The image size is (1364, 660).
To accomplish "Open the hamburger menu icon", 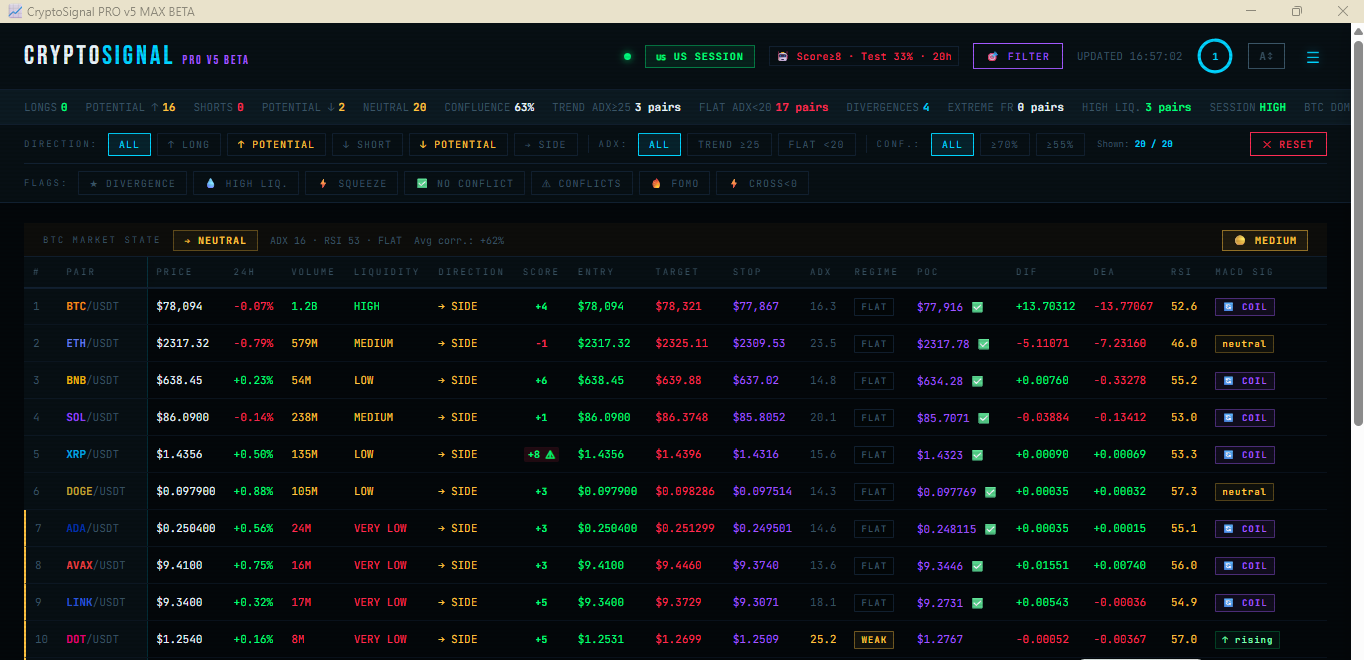I will [1313, 57].
